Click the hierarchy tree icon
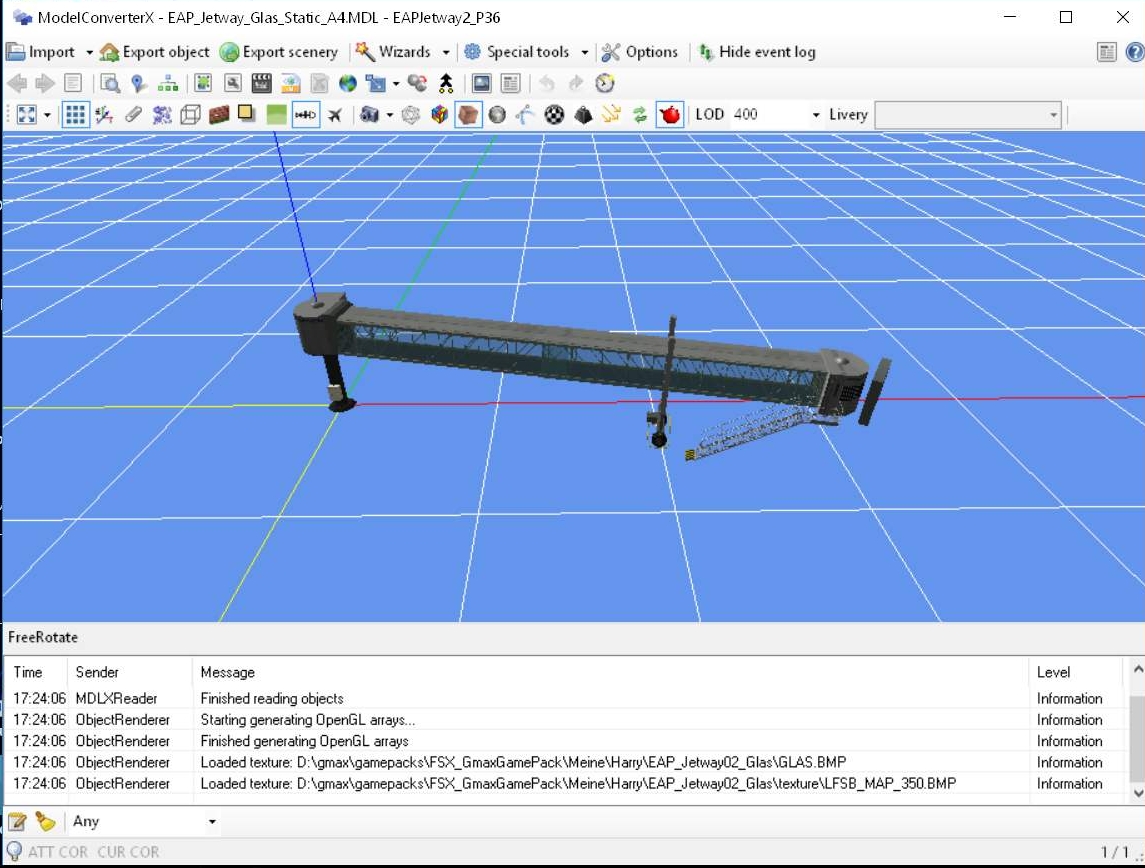The width and height of the screenshot is (1145, 868). pos(167,83)
